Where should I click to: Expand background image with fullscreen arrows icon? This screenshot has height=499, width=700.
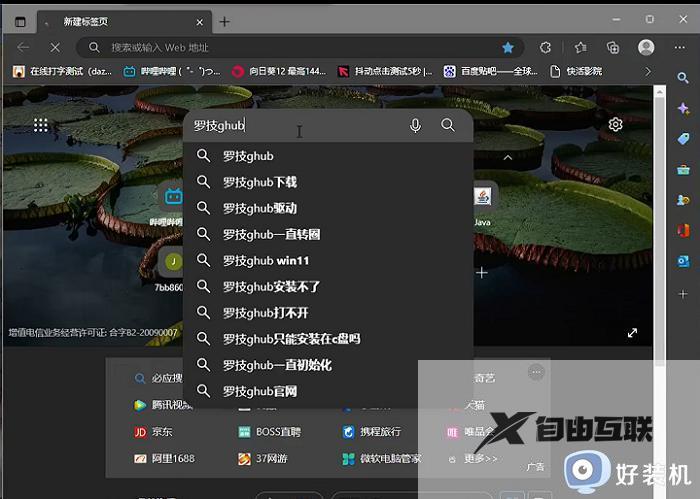tap(632, 333)
